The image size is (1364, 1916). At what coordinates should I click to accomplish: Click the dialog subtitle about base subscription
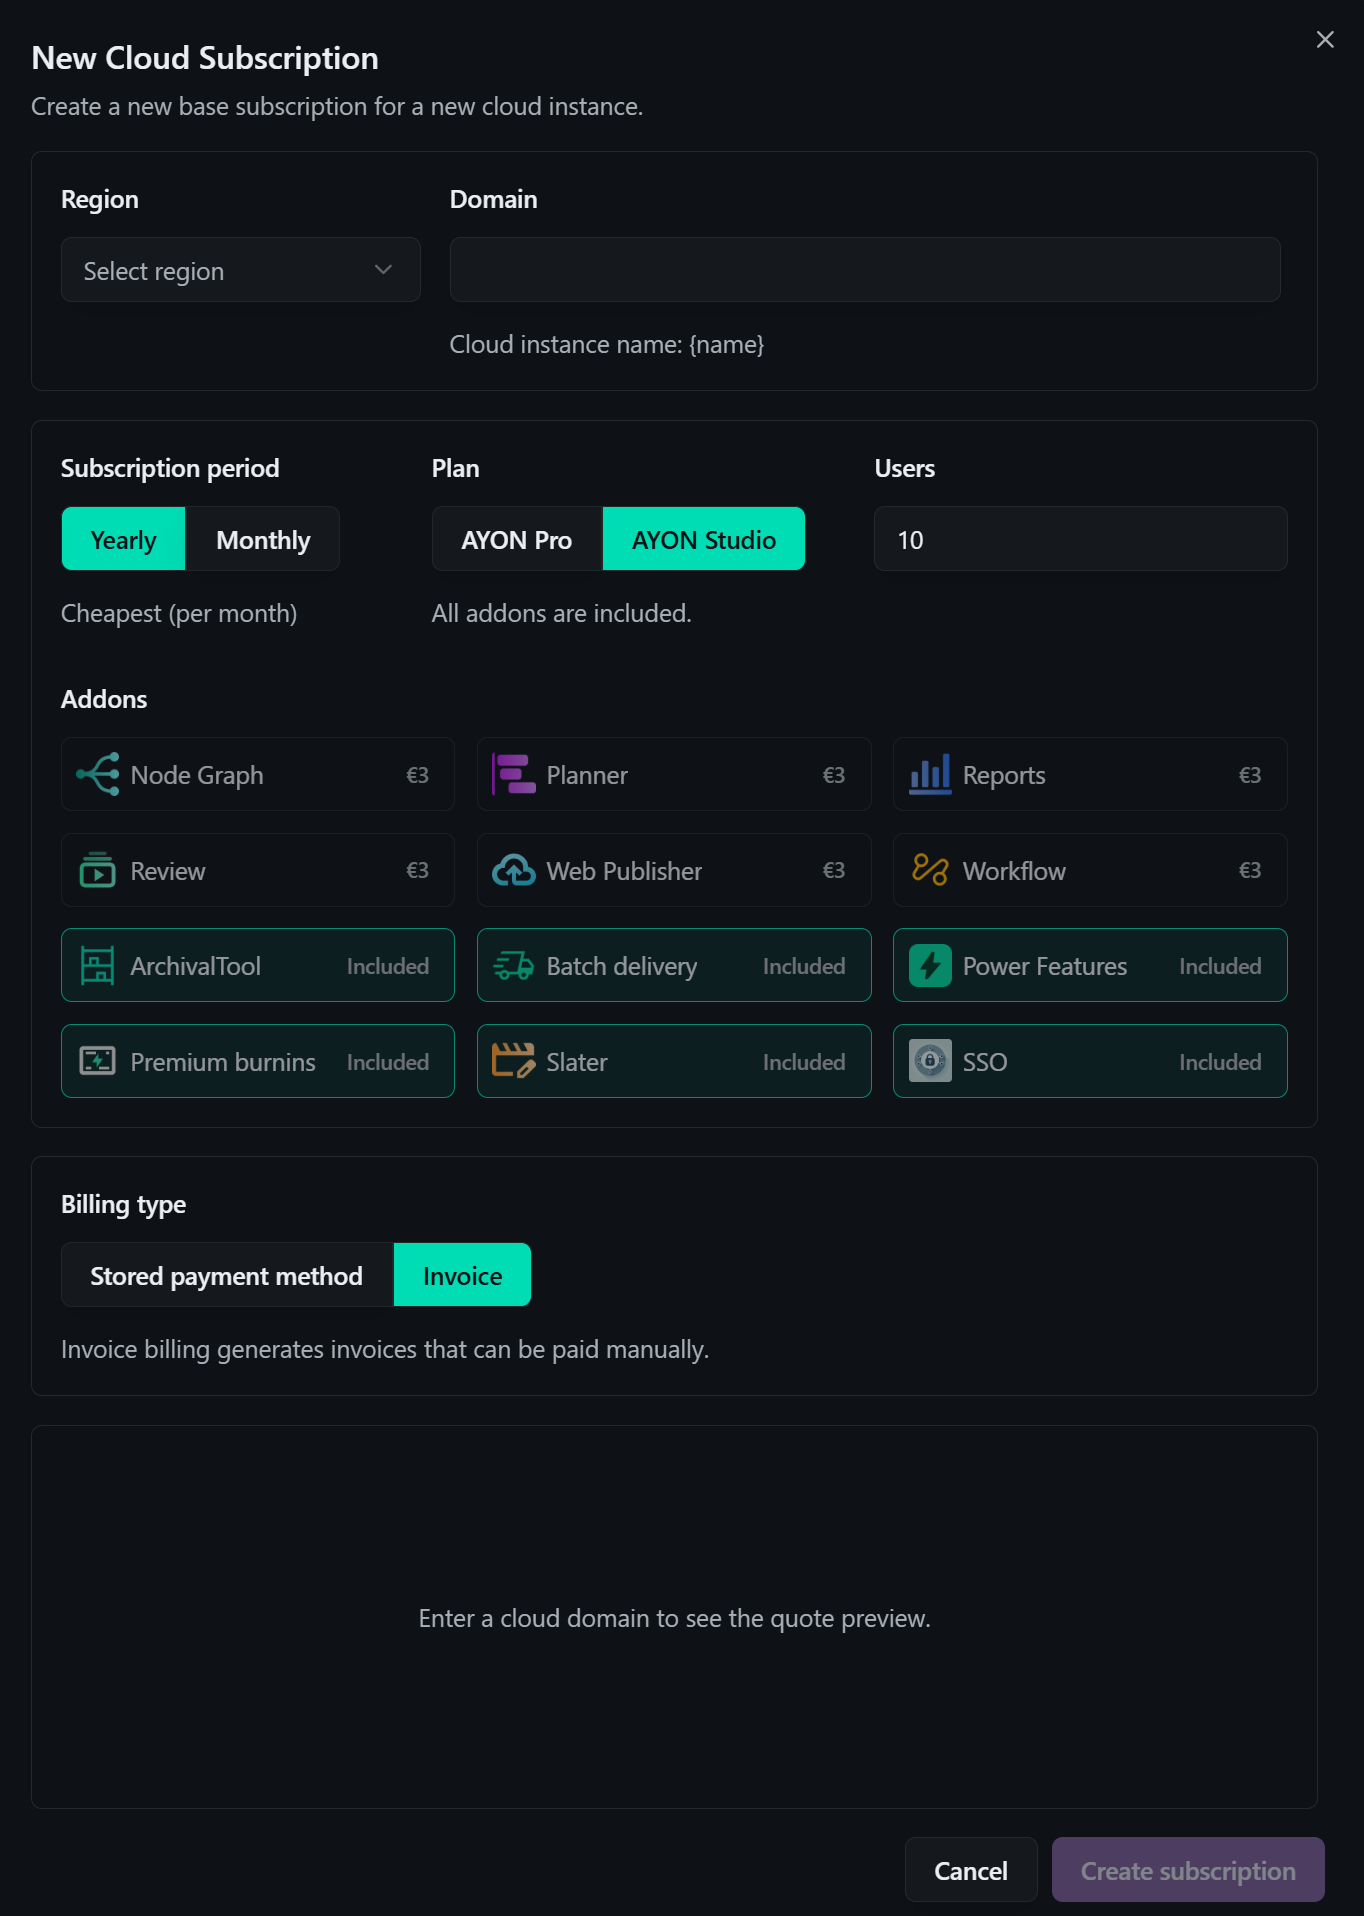(337, 106)
